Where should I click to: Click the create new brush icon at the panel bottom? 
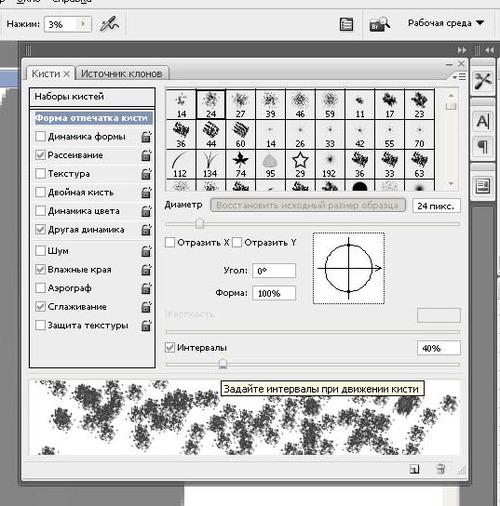[x=414, y=469]
